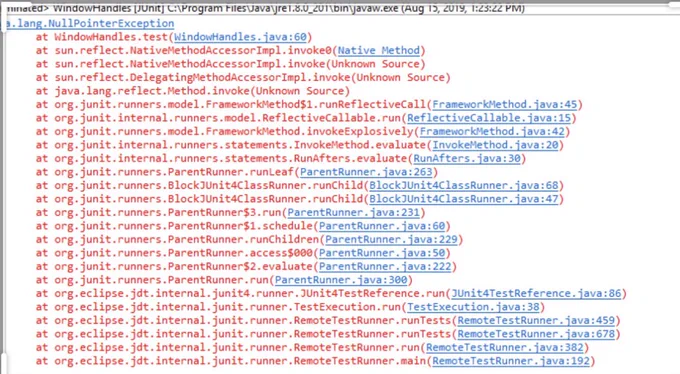Screen dimensions: 680x374
Task: Open RunAfters.java:30 link
Action: (x=467, y=158)
